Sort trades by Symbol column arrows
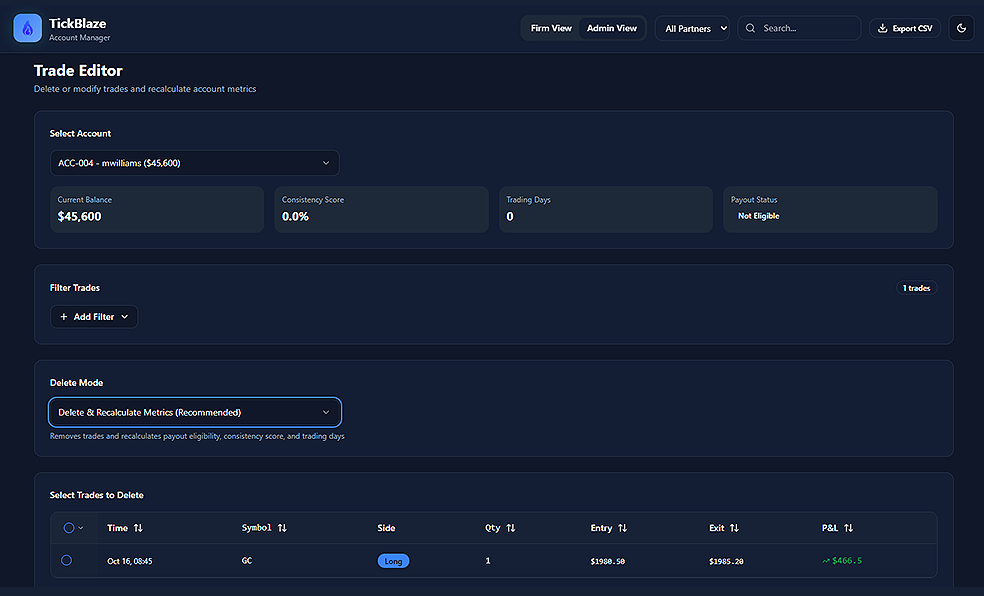 pyautogui.click(x=282, y=528)
